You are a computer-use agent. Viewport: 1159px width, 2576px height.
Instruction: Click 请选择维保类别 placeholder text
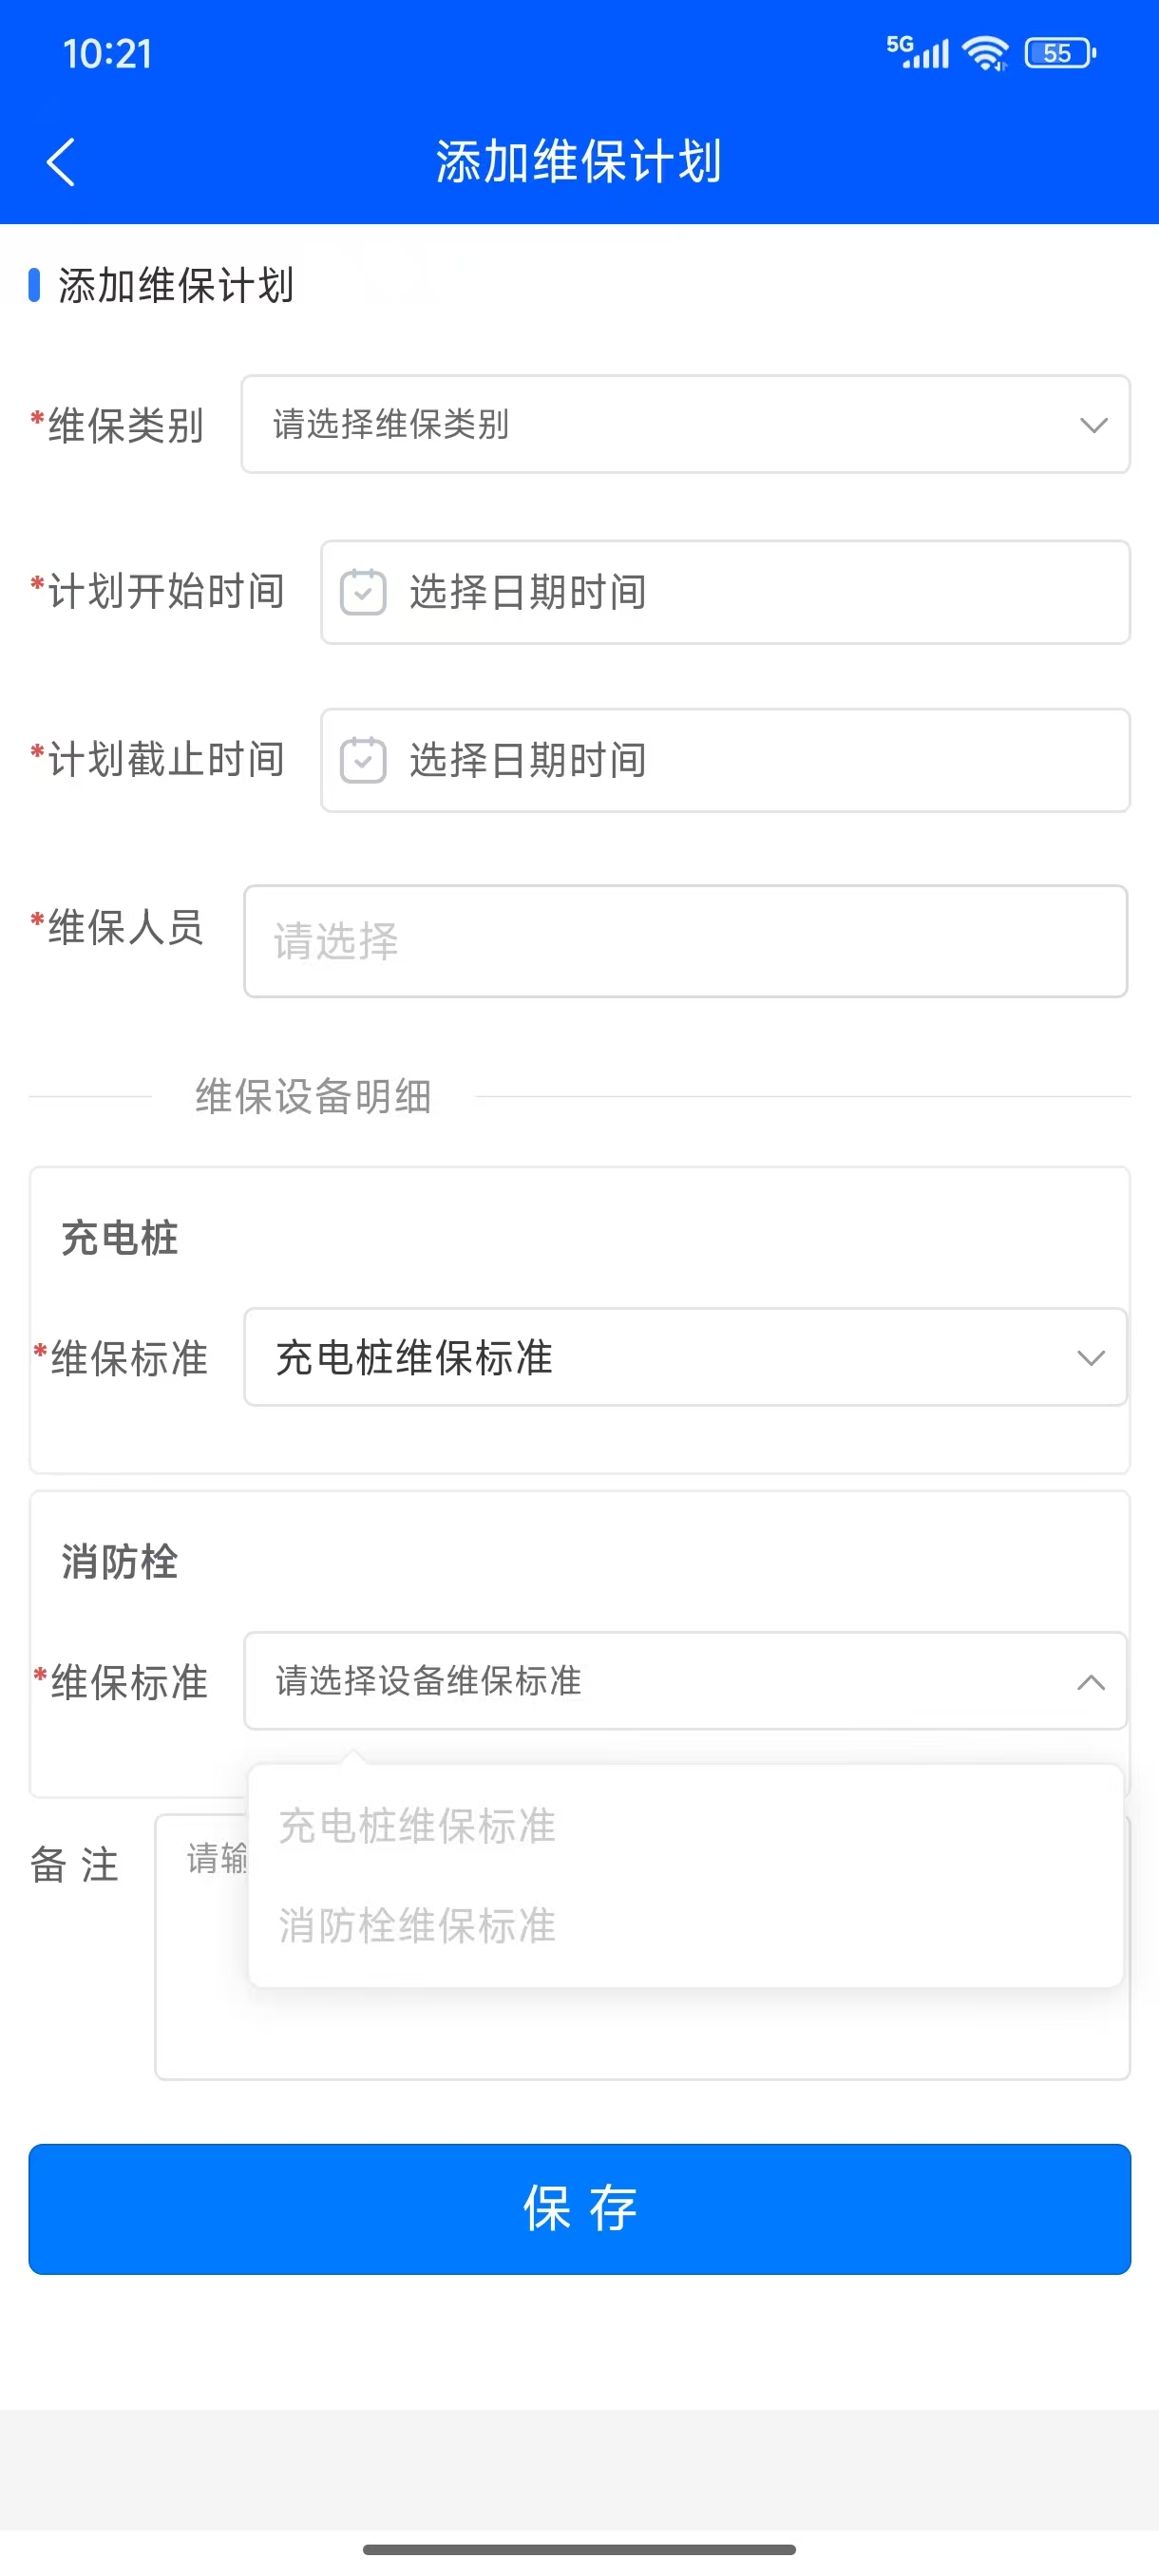coord(391,424)
